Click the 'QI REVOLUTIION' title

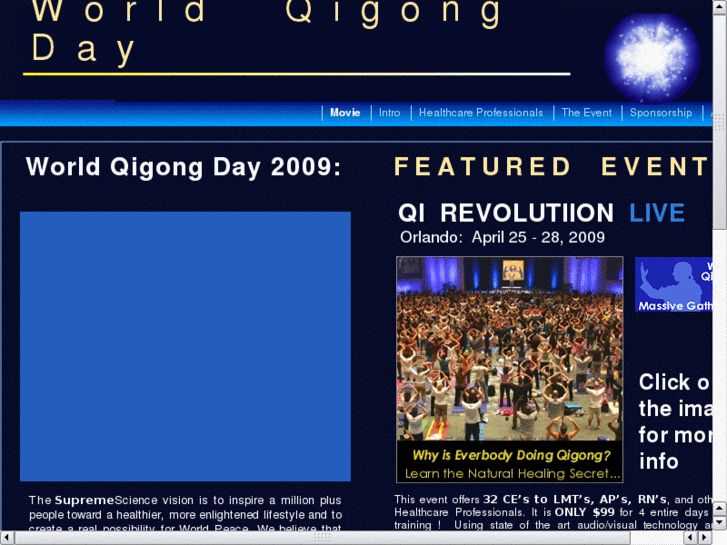506,213
